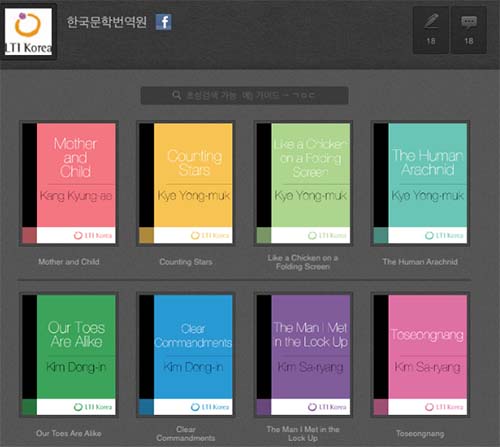Click the Clear Commandments caption
The height and width of the screenshot is (447, 500).
tap(186, 434)
